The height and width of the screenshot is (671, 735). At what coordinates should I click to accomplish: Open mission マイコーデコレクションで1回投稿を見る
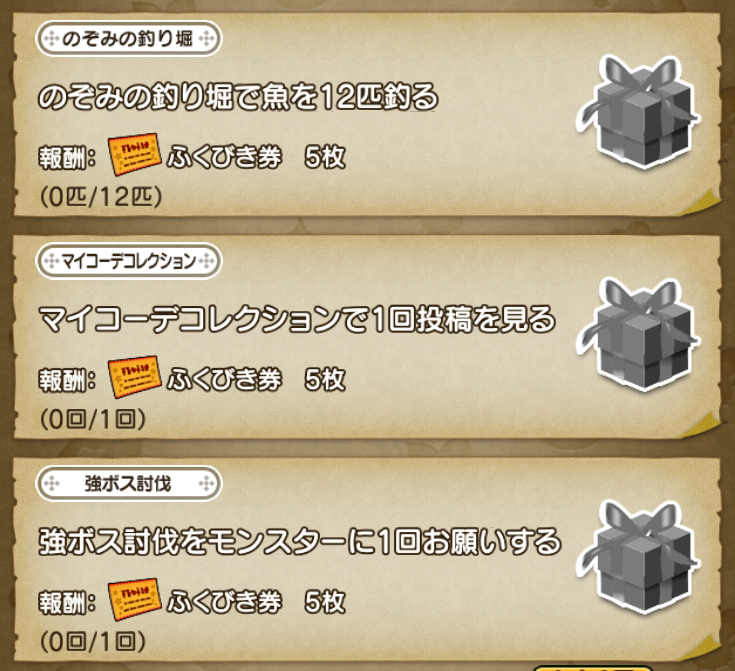pyautogui.click(x=297, y=319)
